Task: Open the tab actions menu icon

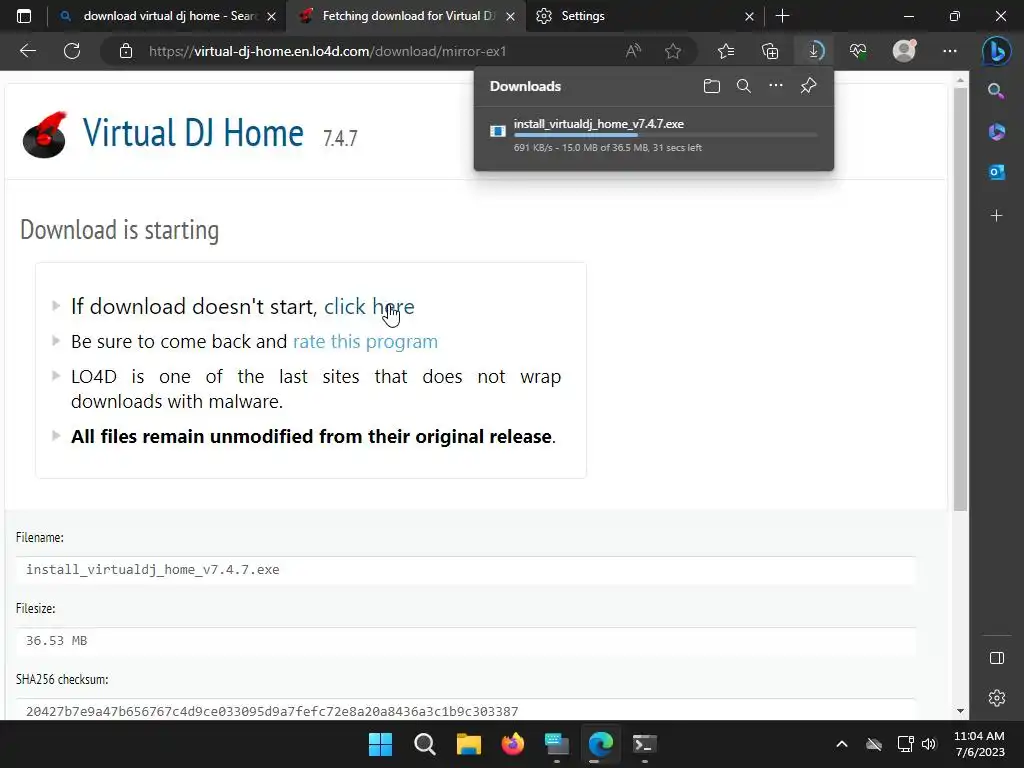Action: (24, 16)
